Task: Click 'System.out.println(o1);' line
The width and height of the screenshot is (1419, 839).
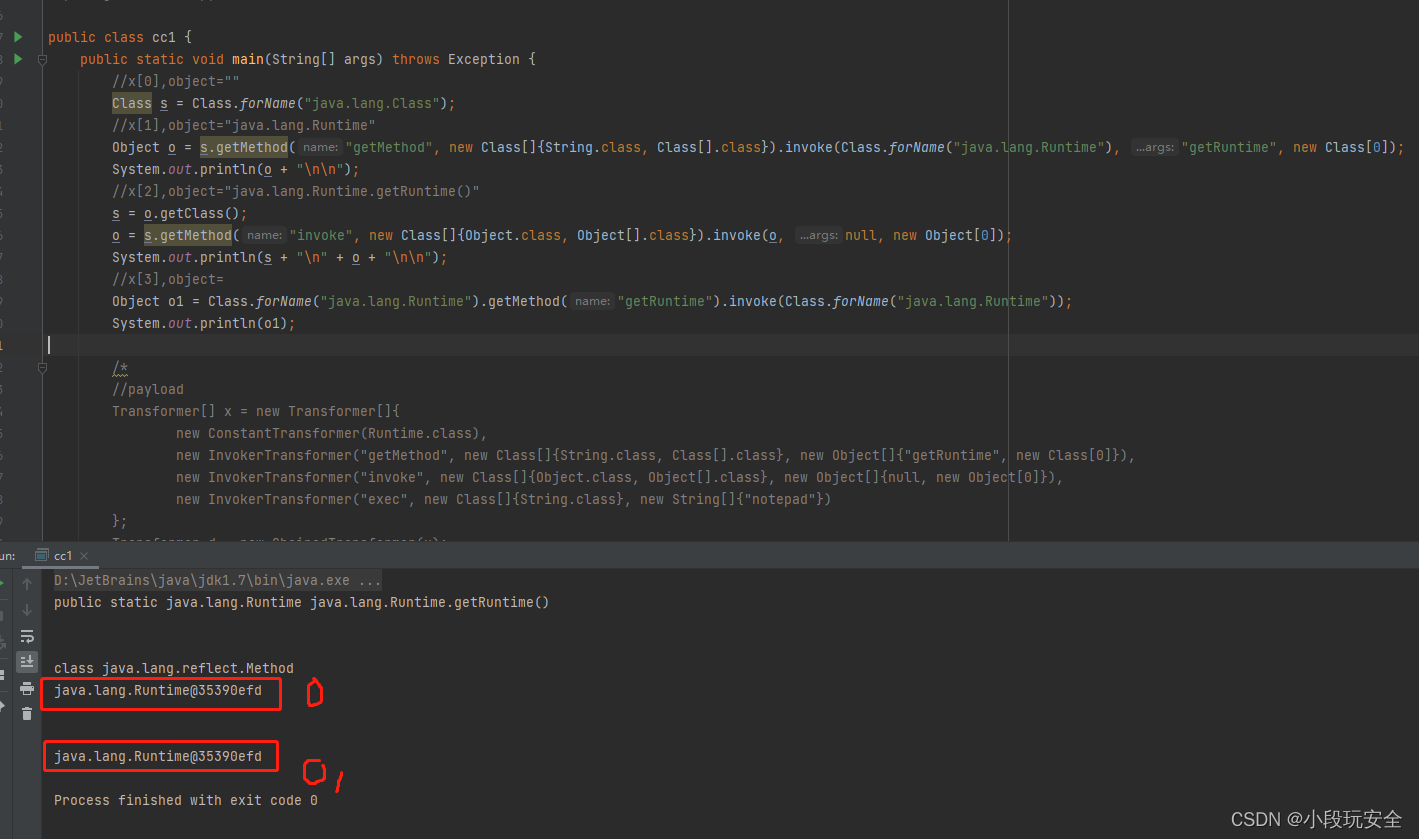Action: (204, 323)
